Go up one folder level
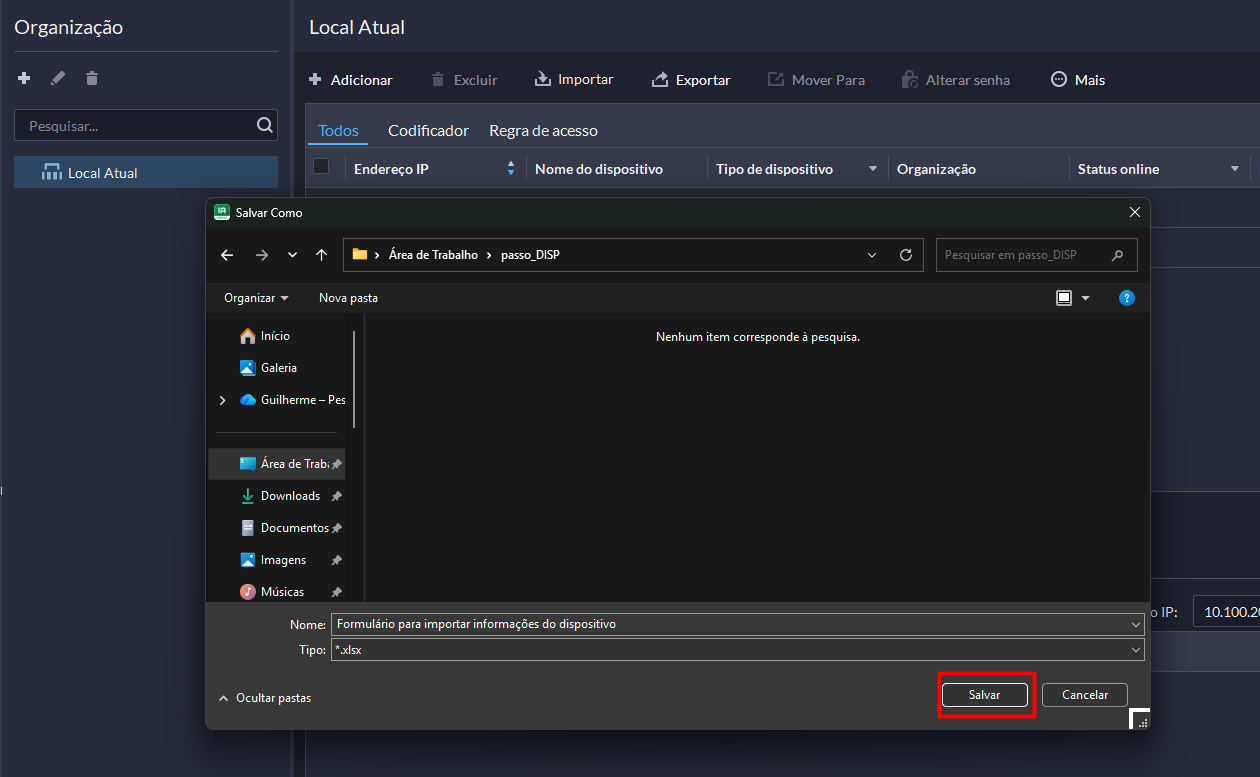Screen dimensions: 1260x777 (321, 255)
